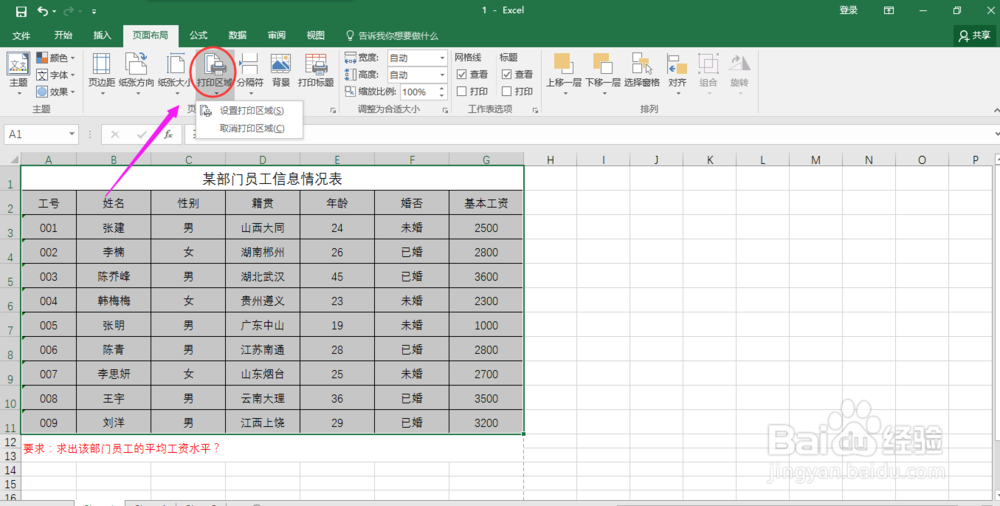1000x506 pixels.
Task: Click the Share (共享) button
Action: (x=975, y=36)
